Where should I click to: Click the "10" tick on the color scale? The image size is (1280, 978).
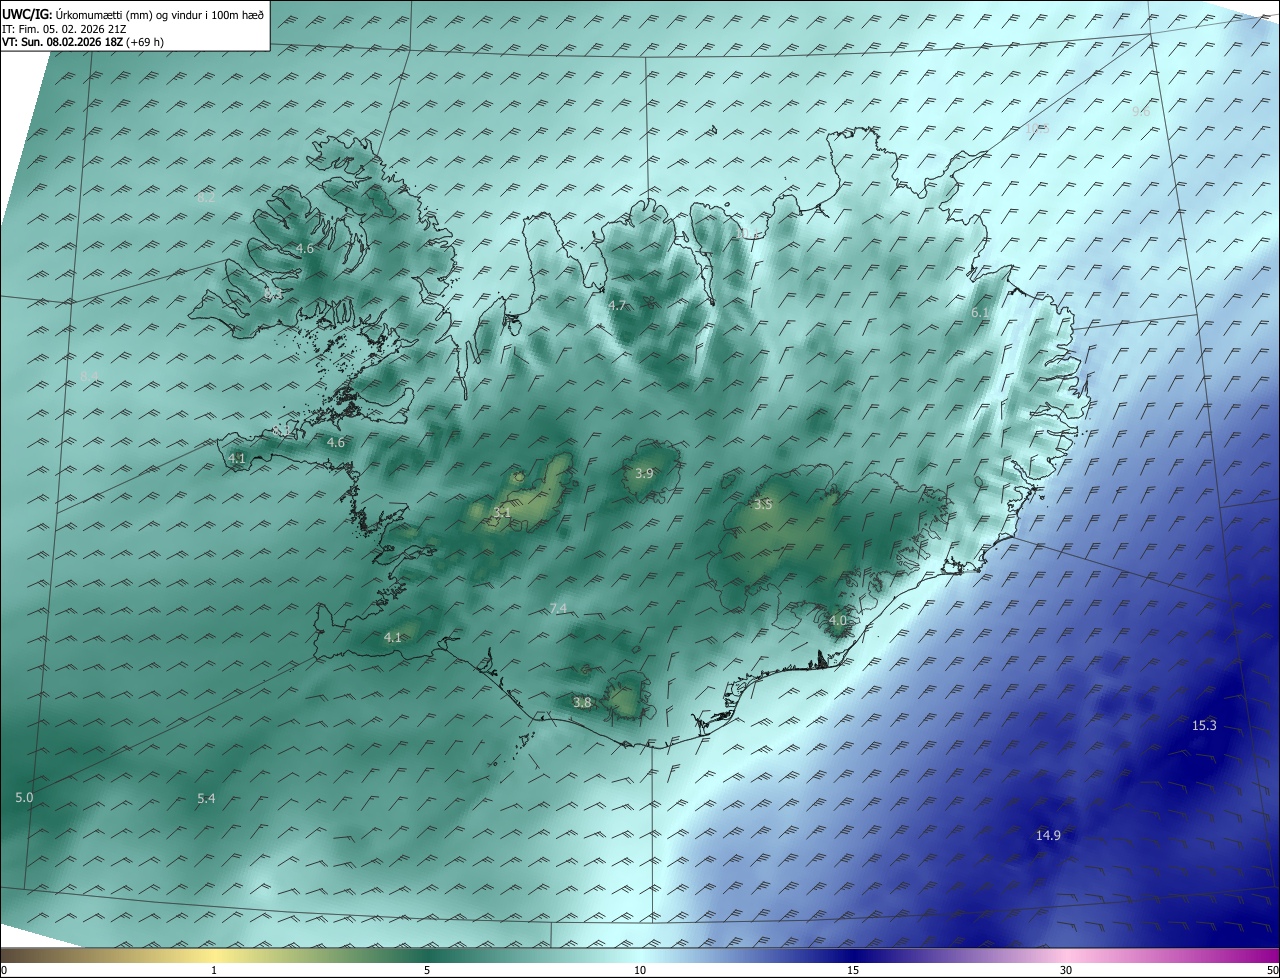click(x=640, y=970)
